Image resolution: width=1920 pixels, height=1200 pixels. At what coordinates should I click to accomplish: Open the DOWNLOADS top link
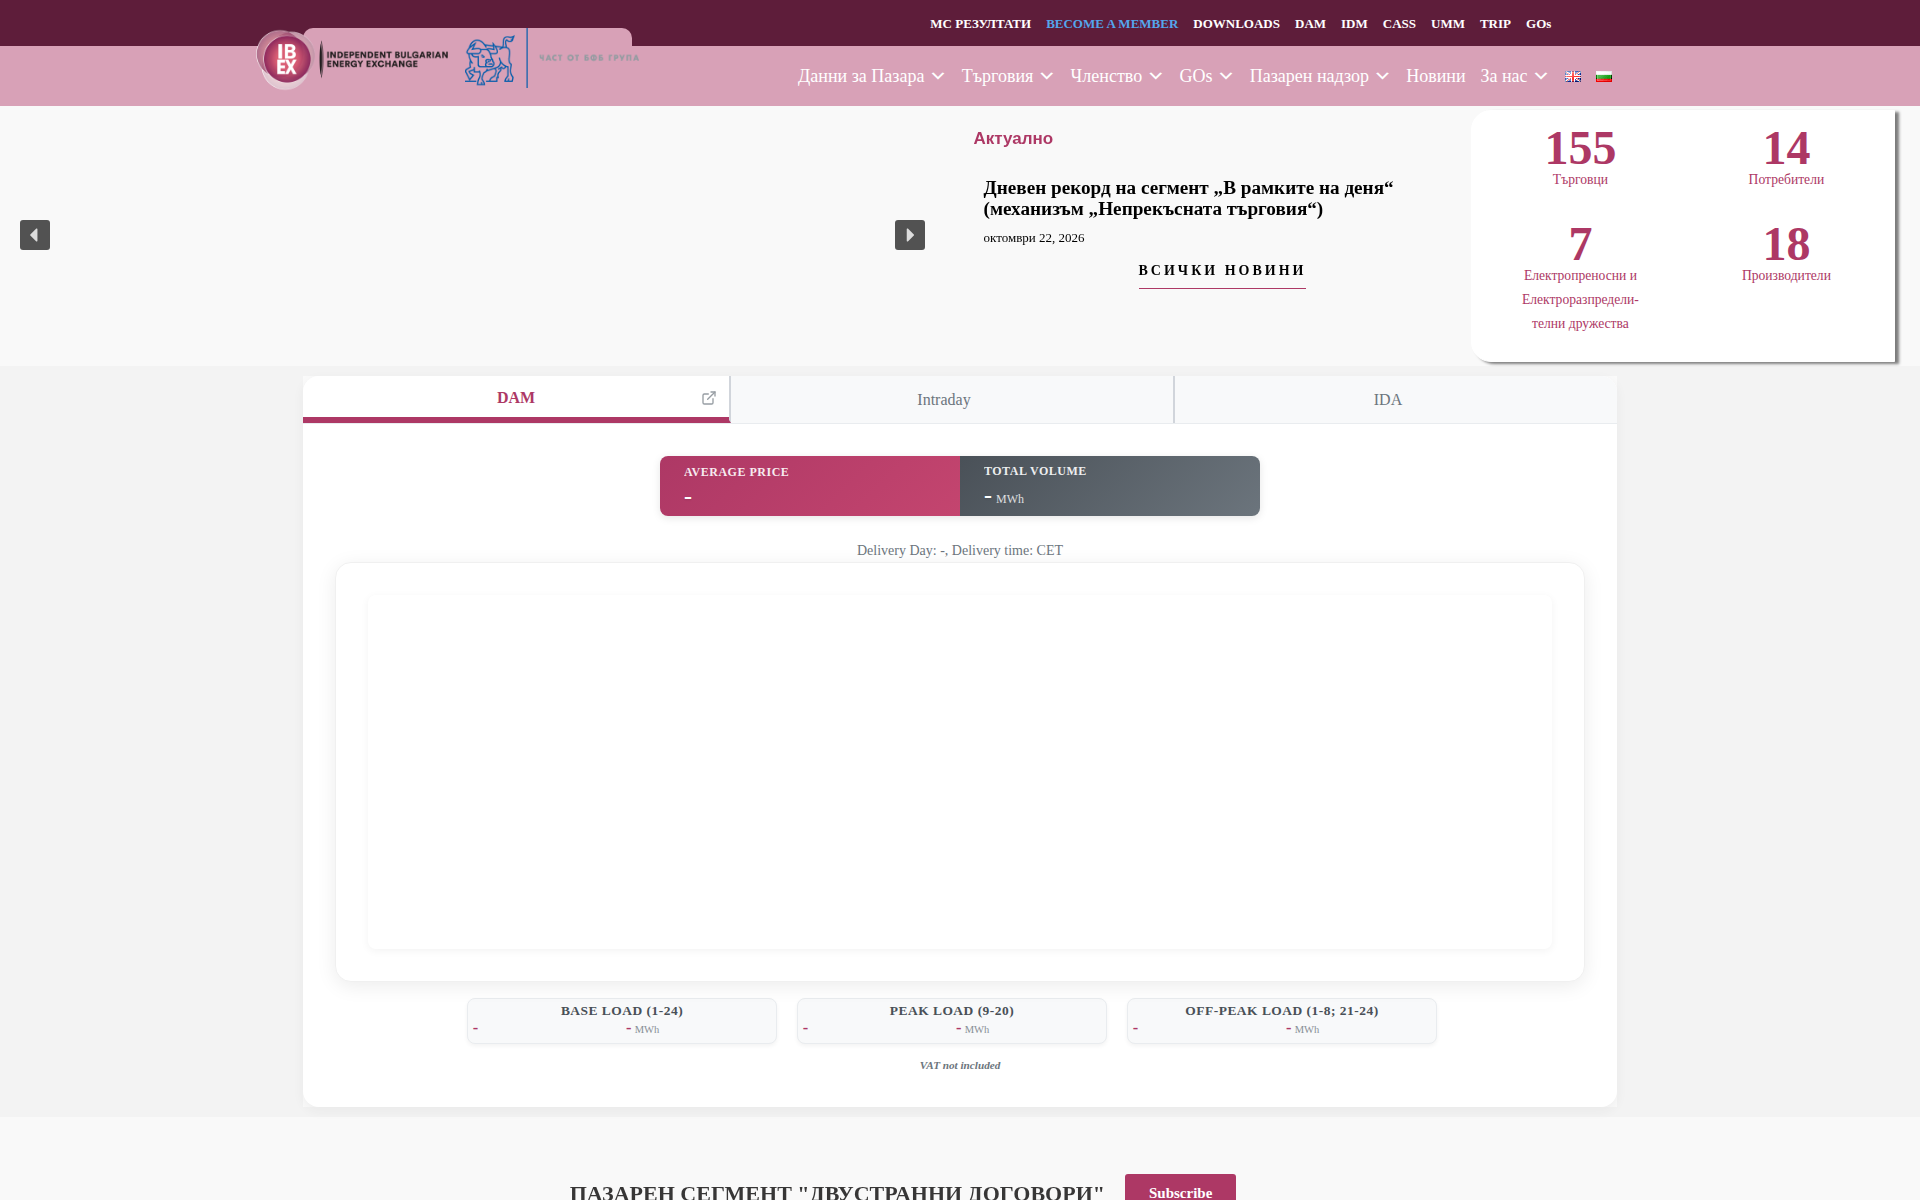tap(1236, 24)
